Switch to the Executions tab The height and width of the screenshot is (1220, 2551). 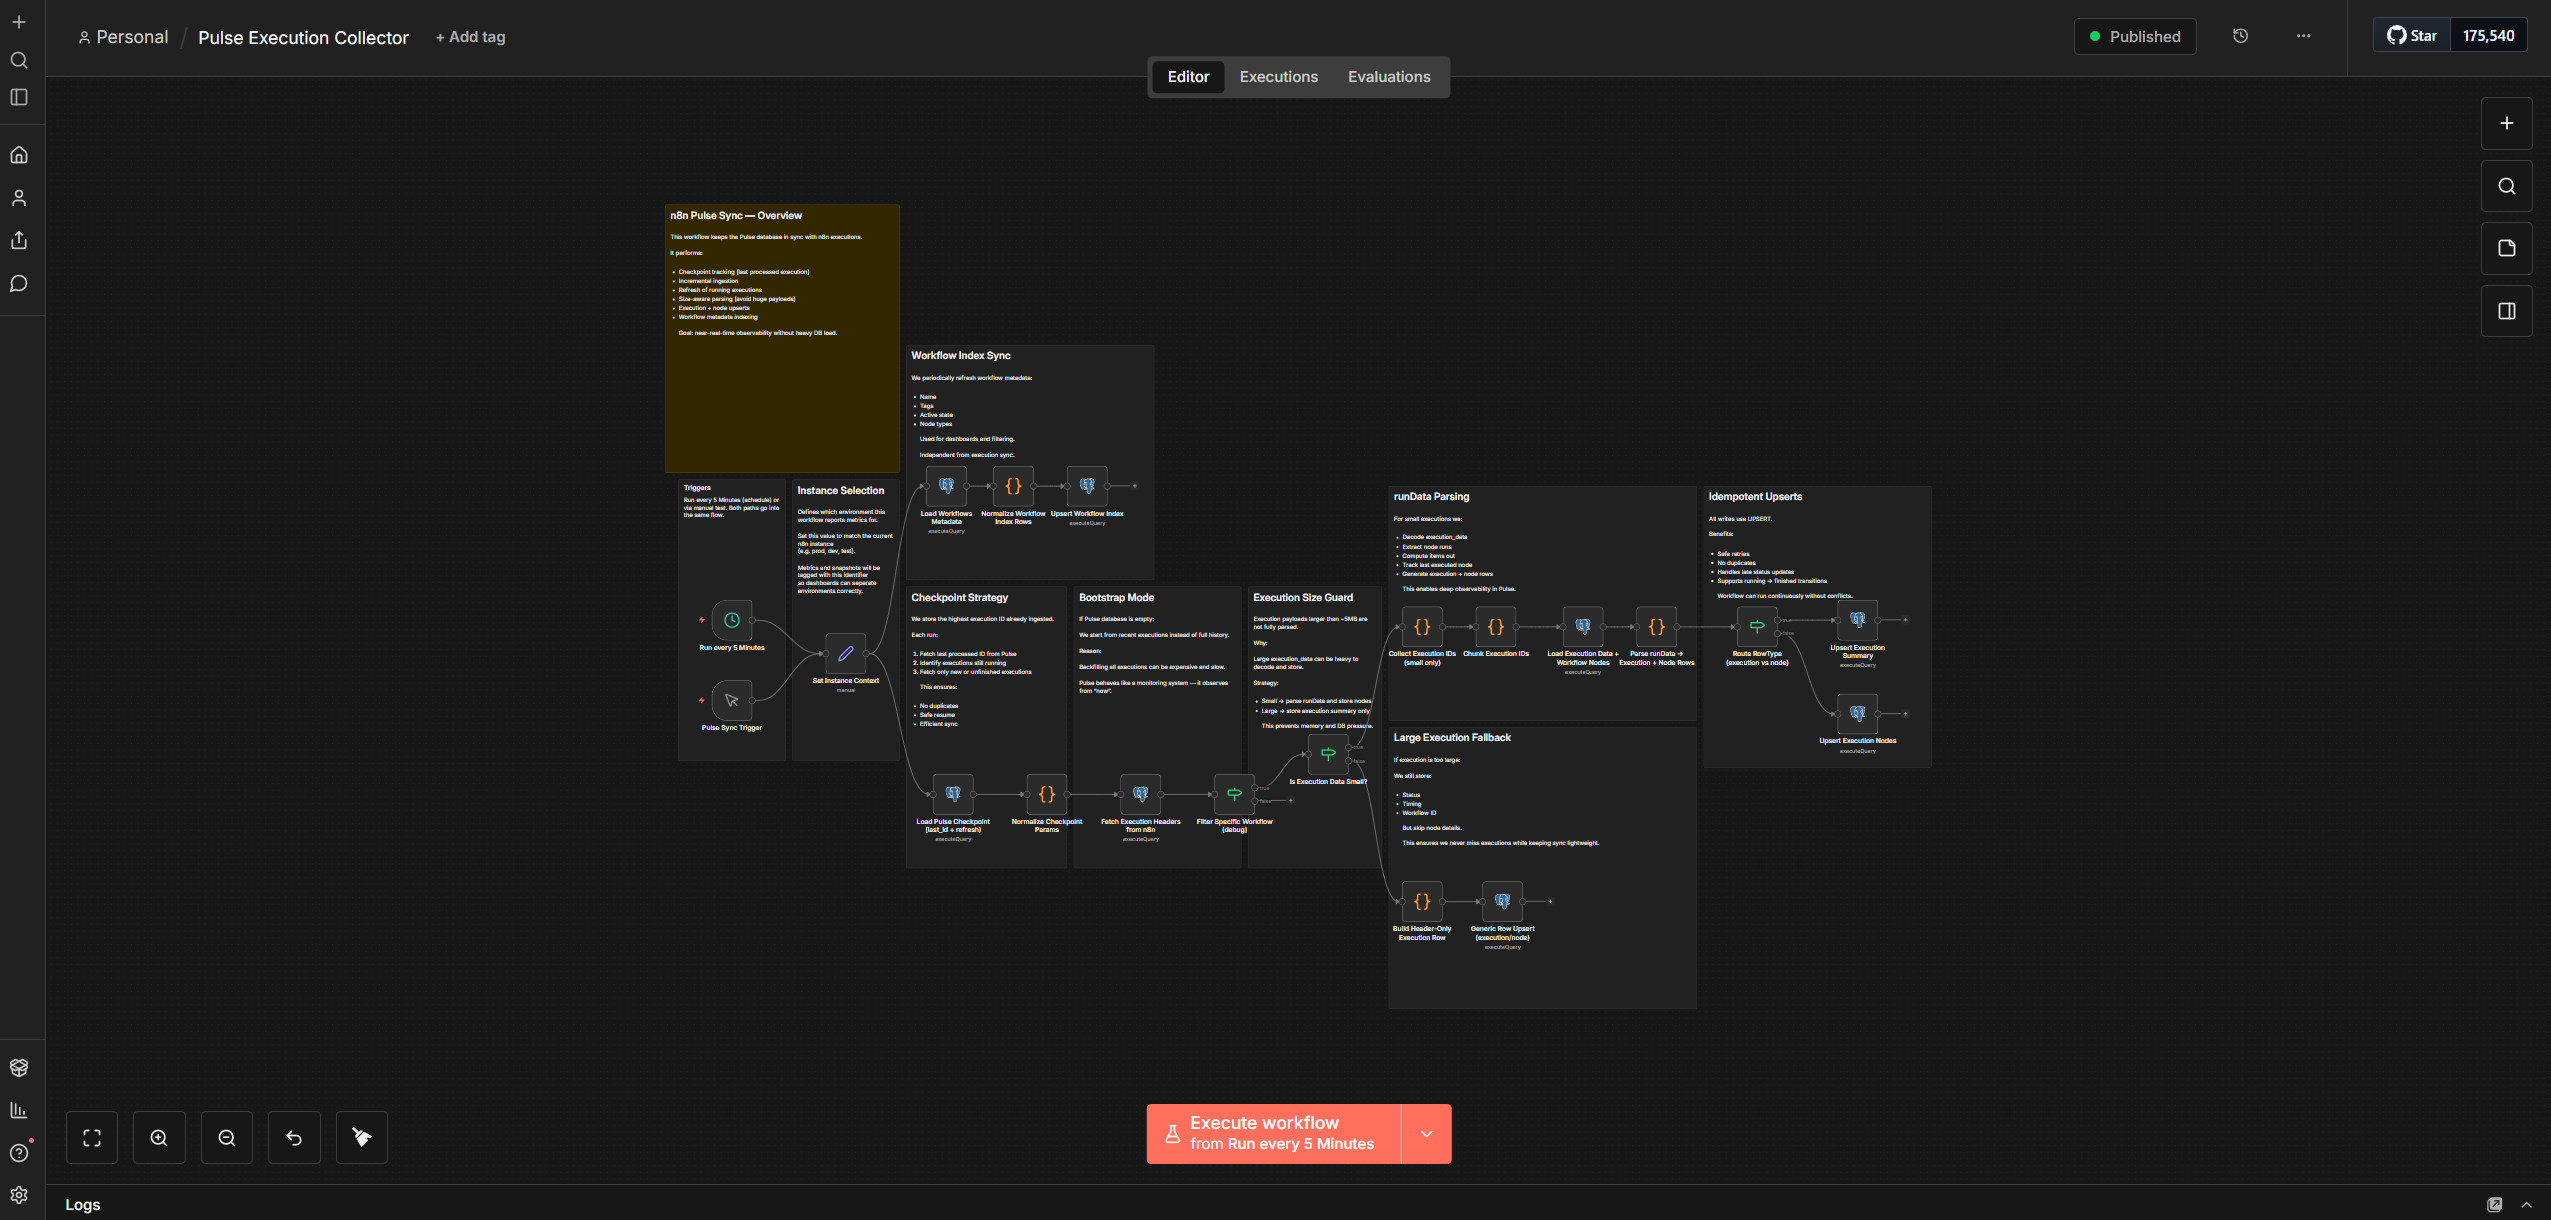tap(1278, 77)
